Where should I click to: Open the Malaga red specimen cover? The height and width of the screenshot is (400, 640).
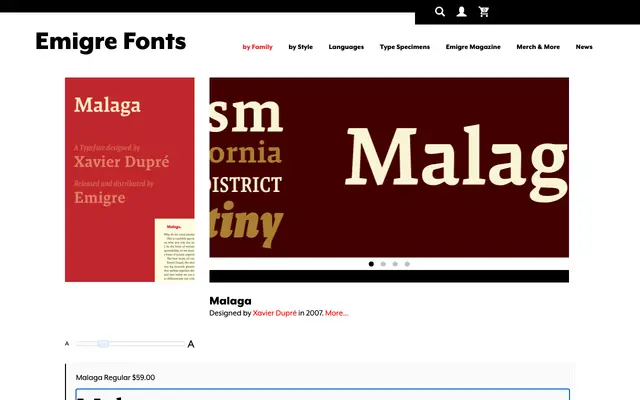click(x=130, y=180)
